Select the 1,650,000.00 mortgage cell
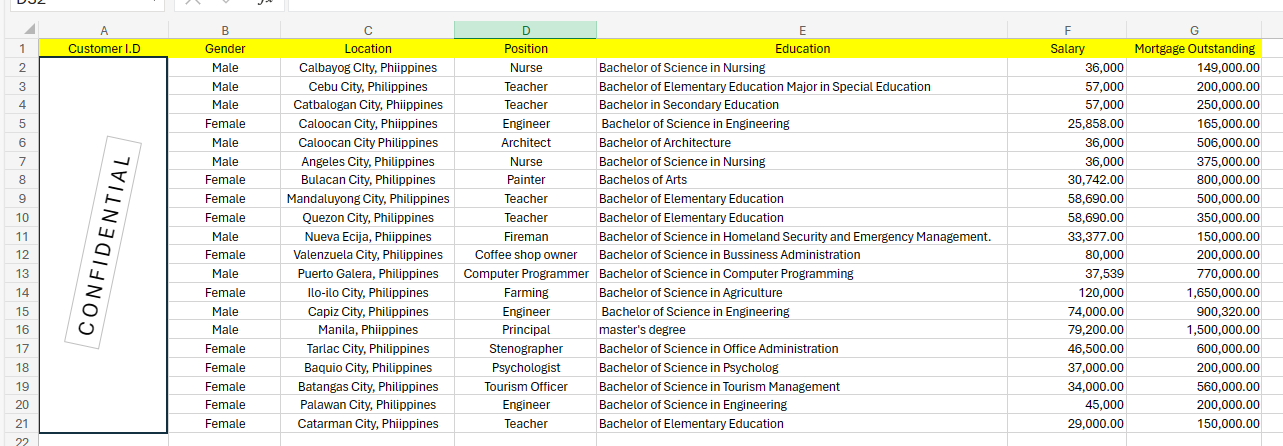The width and height of the screenshot is (1283, 446). point(1194,293)
